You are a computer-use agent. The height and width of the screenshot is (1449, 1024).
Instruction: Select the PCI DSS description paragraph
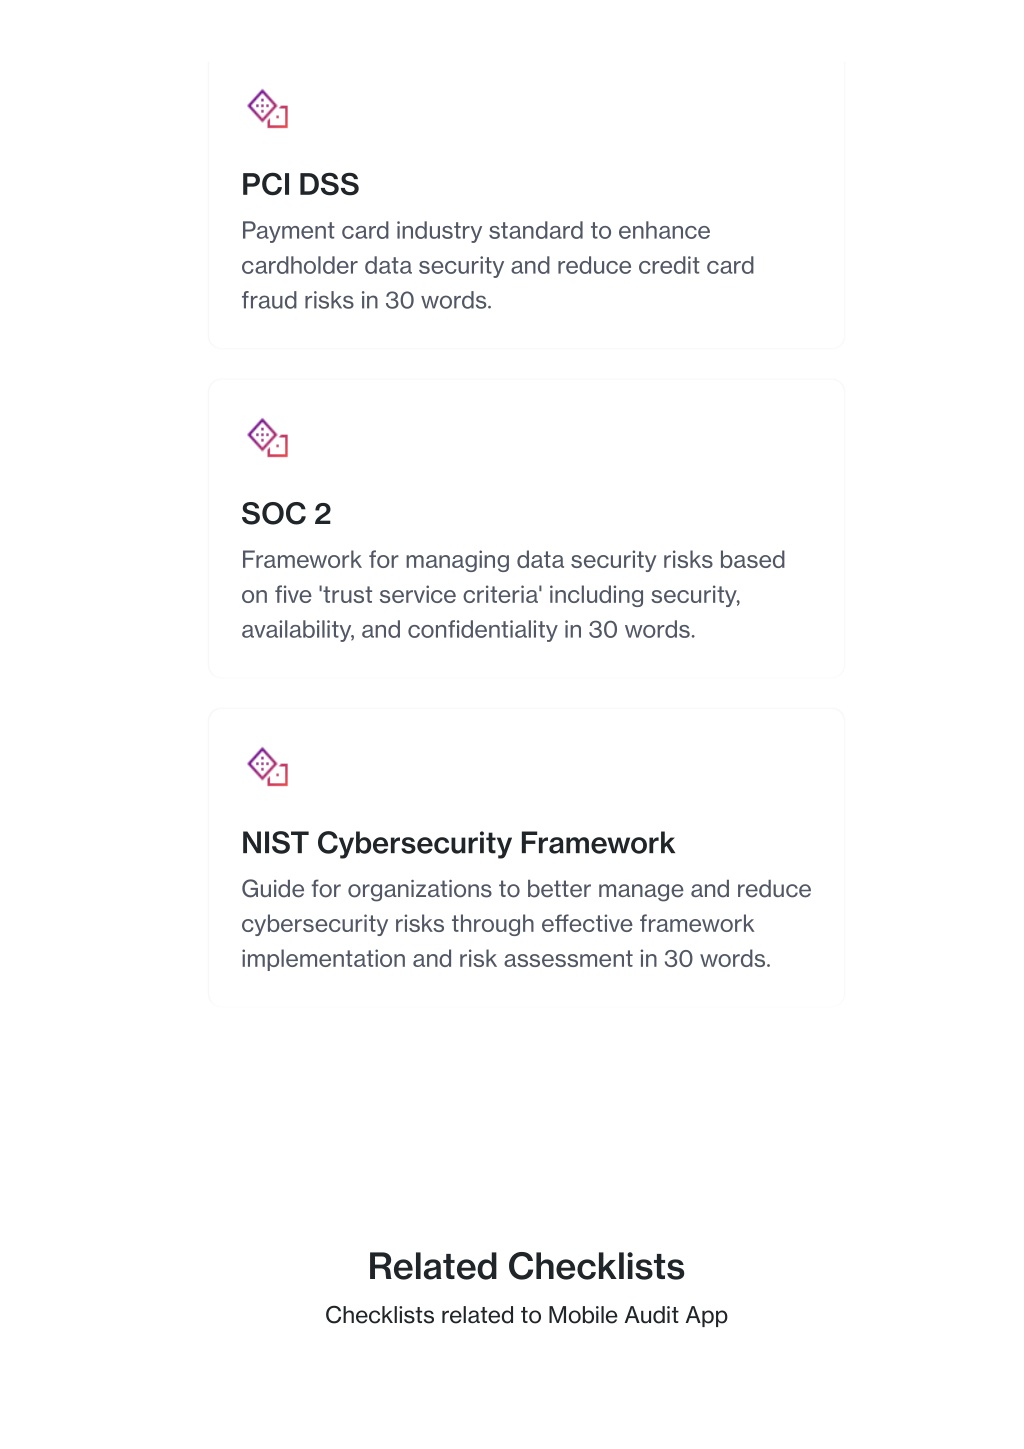(x=498, y=266)
